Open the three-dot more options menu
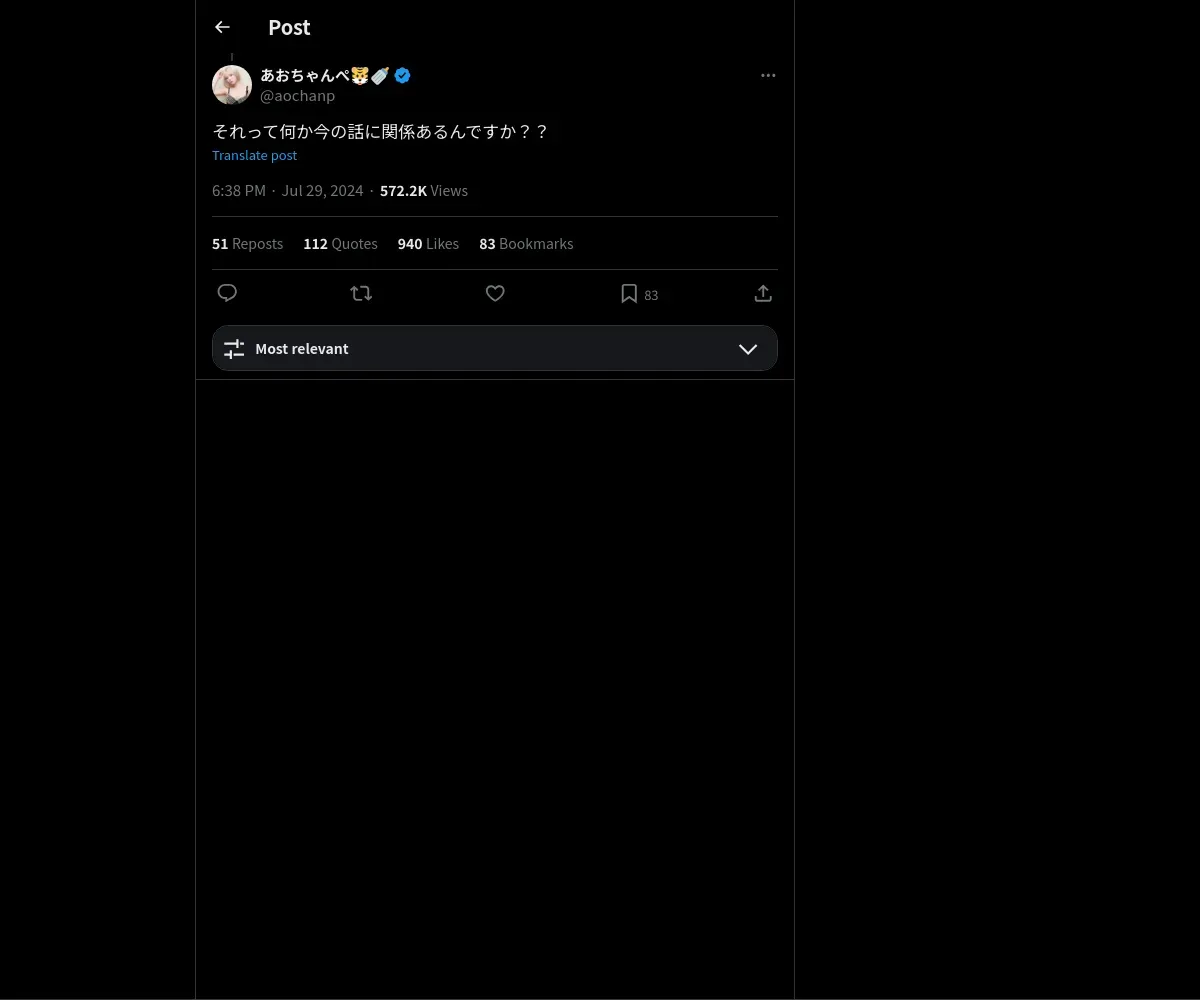This screenshot has height=1000, width=1200. tap(768, 76)
